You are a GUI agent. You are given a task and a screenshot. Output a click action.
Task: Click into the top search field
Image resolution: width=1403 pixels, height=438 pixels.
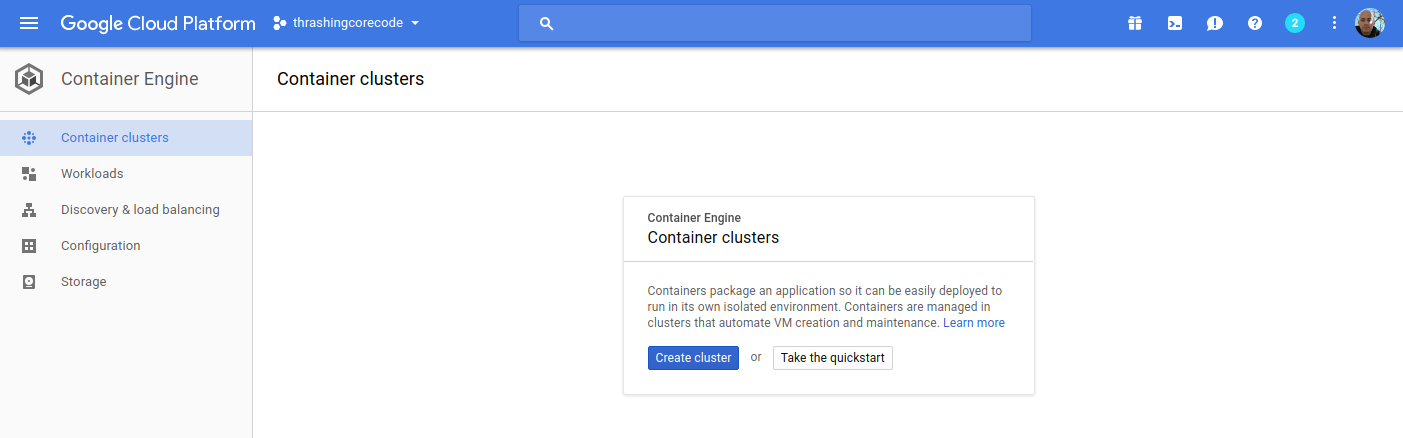774,23
